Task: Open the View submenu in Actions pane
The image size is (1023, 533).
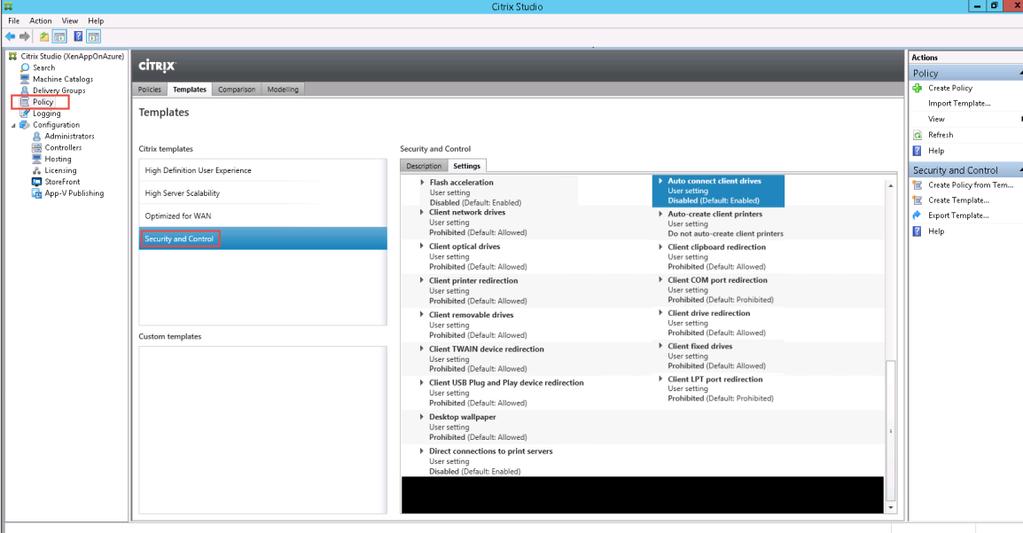Action: [x=936, y=119]
